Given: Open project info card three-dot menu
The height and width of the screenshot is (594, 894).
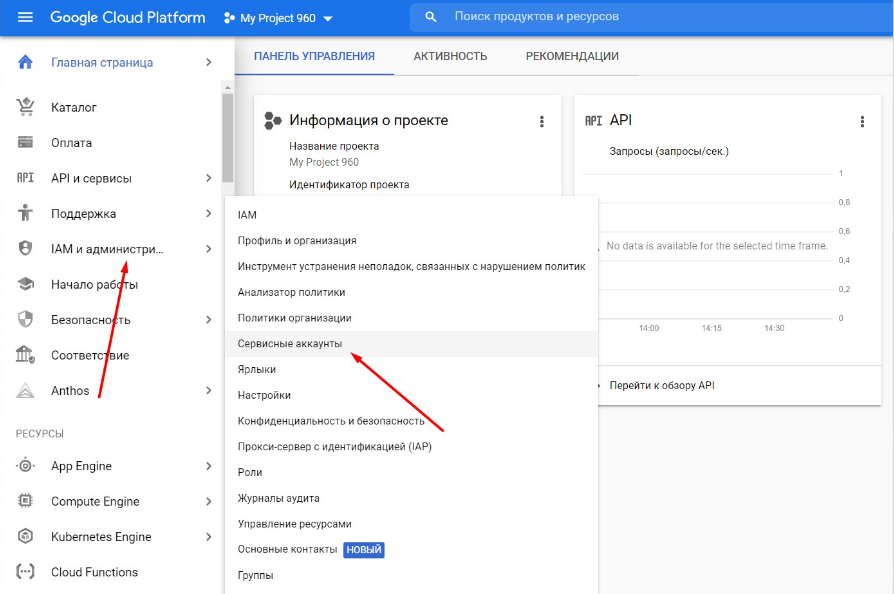Looking at the screenshot, I should tap(542, 121).
